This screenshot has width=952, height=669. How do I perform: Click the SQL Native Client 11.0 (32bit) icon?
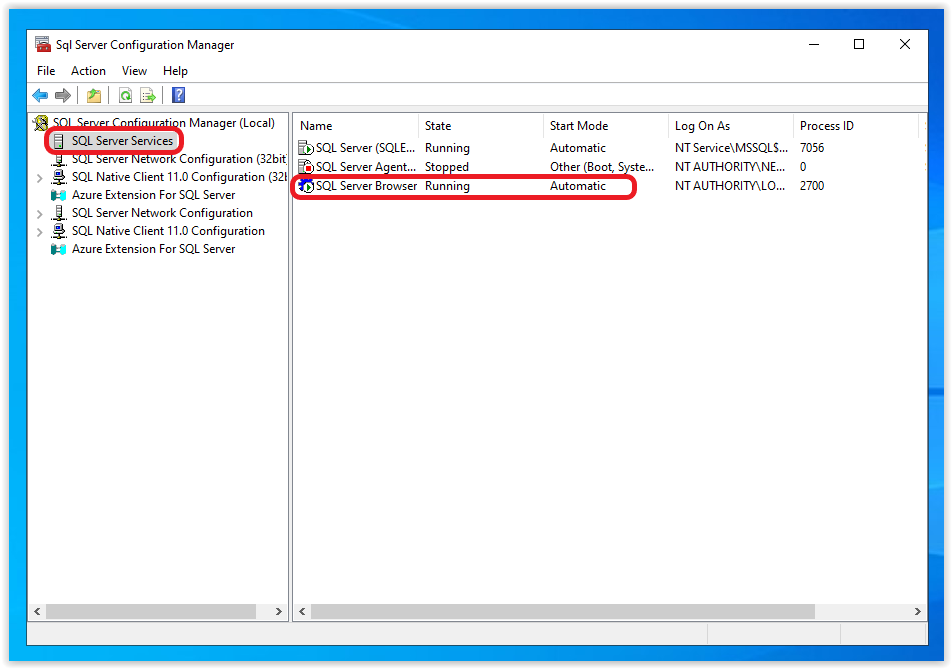pyautogui.click(x=58, y=177)
